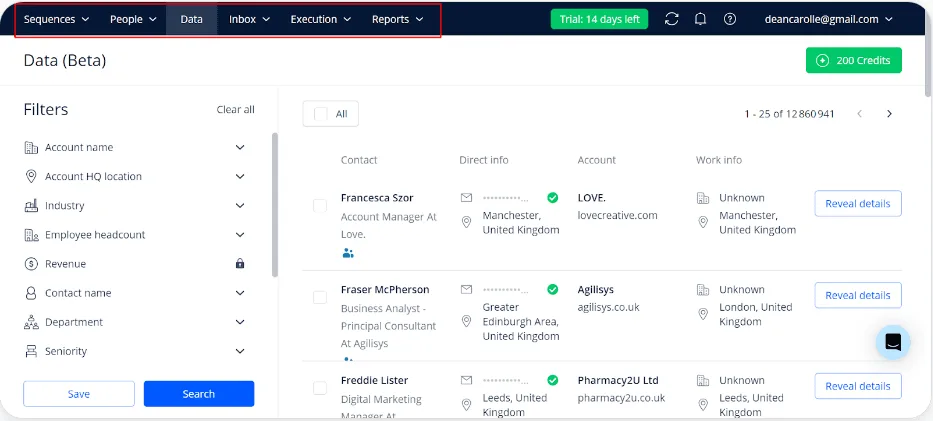Click the Revenue filter lock icon
The height and width of the screenshot is (421, 933).
coord(240,264)
